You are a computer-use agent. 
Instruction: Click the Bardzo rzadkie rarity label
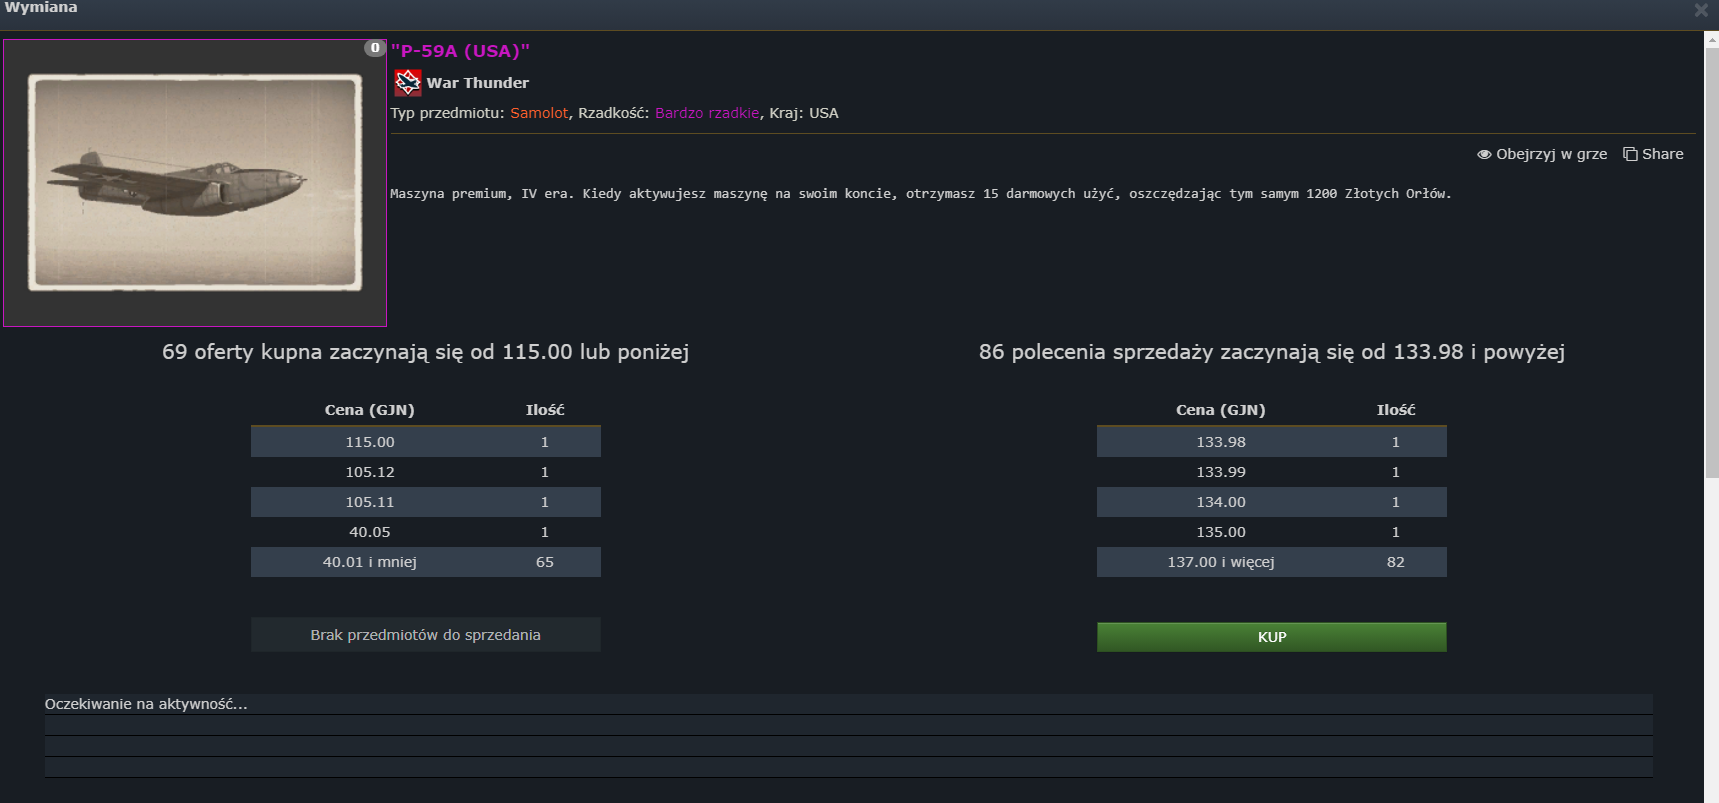pos(707,113)
